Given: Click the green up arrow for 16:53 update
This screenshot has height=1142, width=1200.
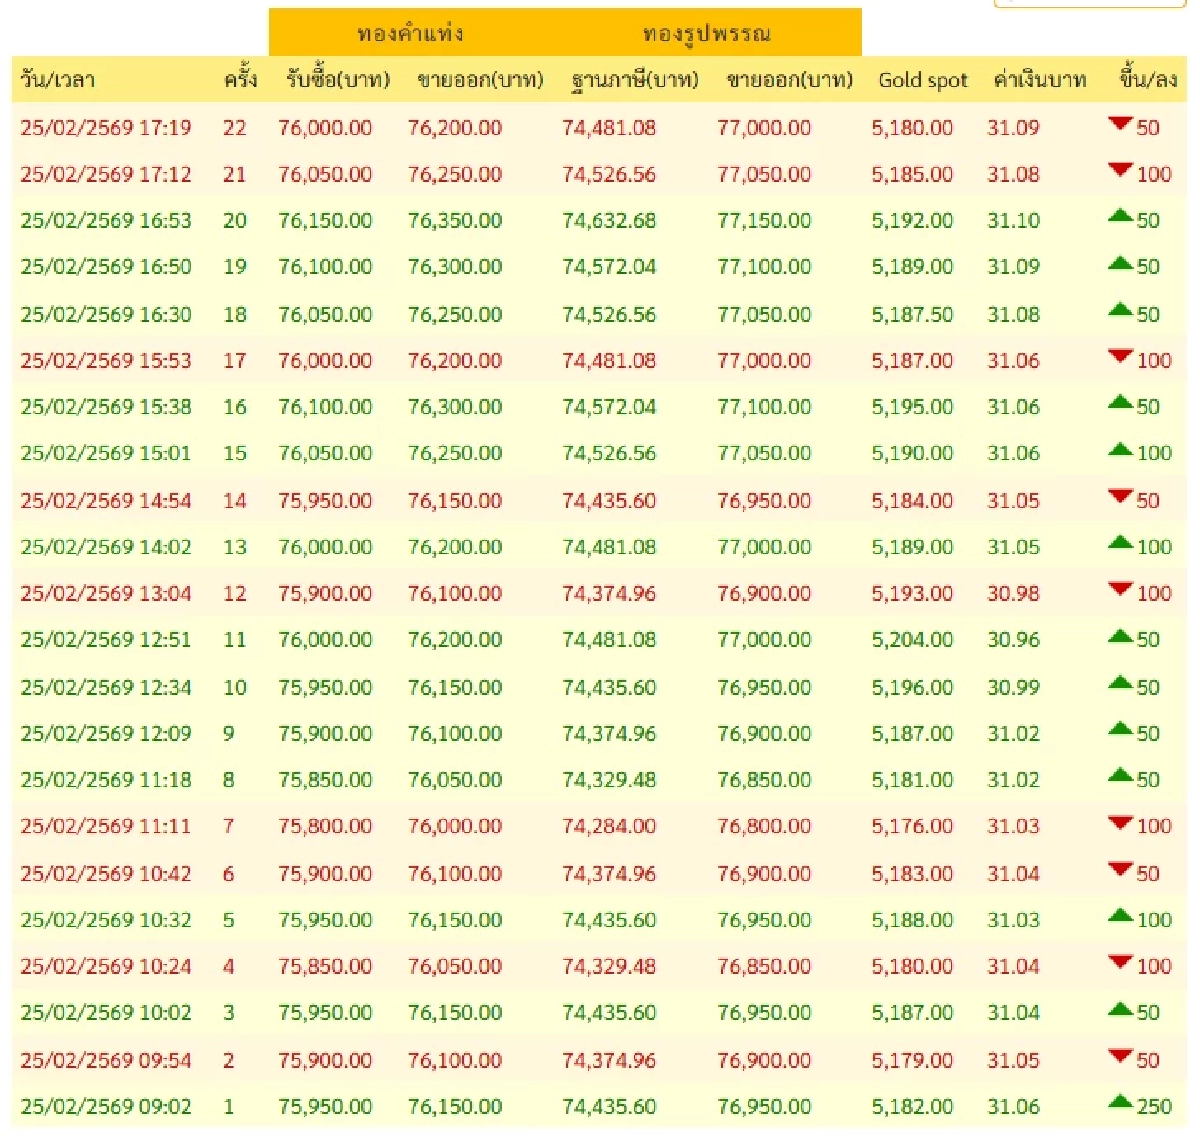Looking at the screenshot, I should pos(1120,216).
